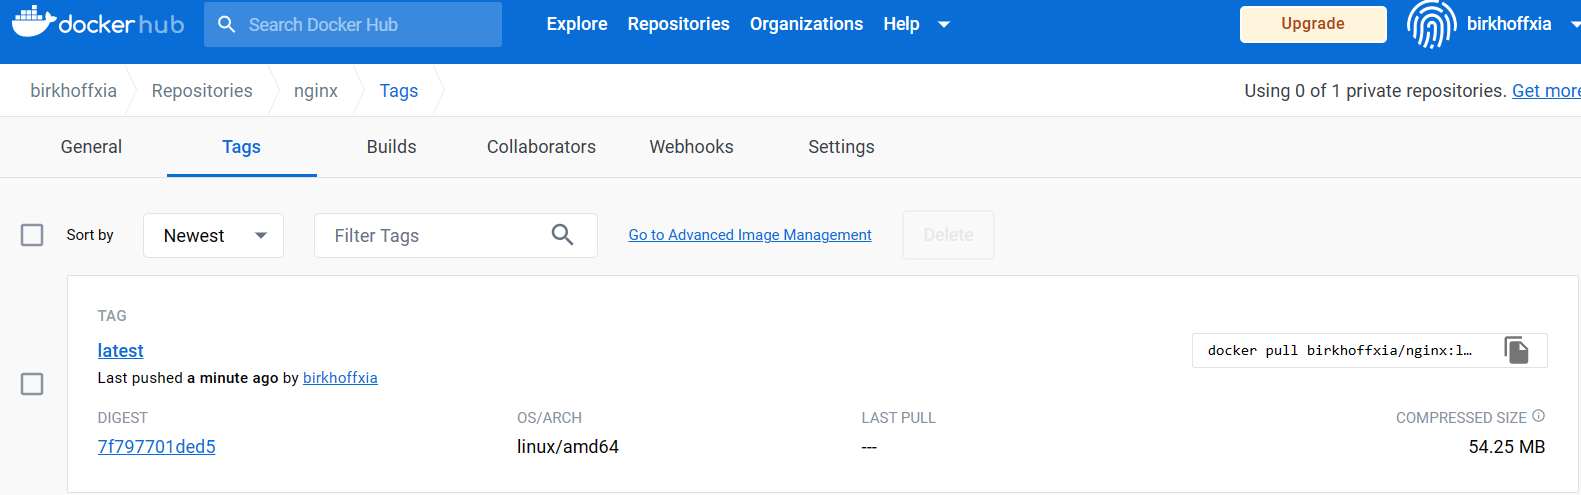The height and width of the screenshot is (495, 1581).
Task: Toggle the select-all tags checkbox
Action: pos(32,235)
